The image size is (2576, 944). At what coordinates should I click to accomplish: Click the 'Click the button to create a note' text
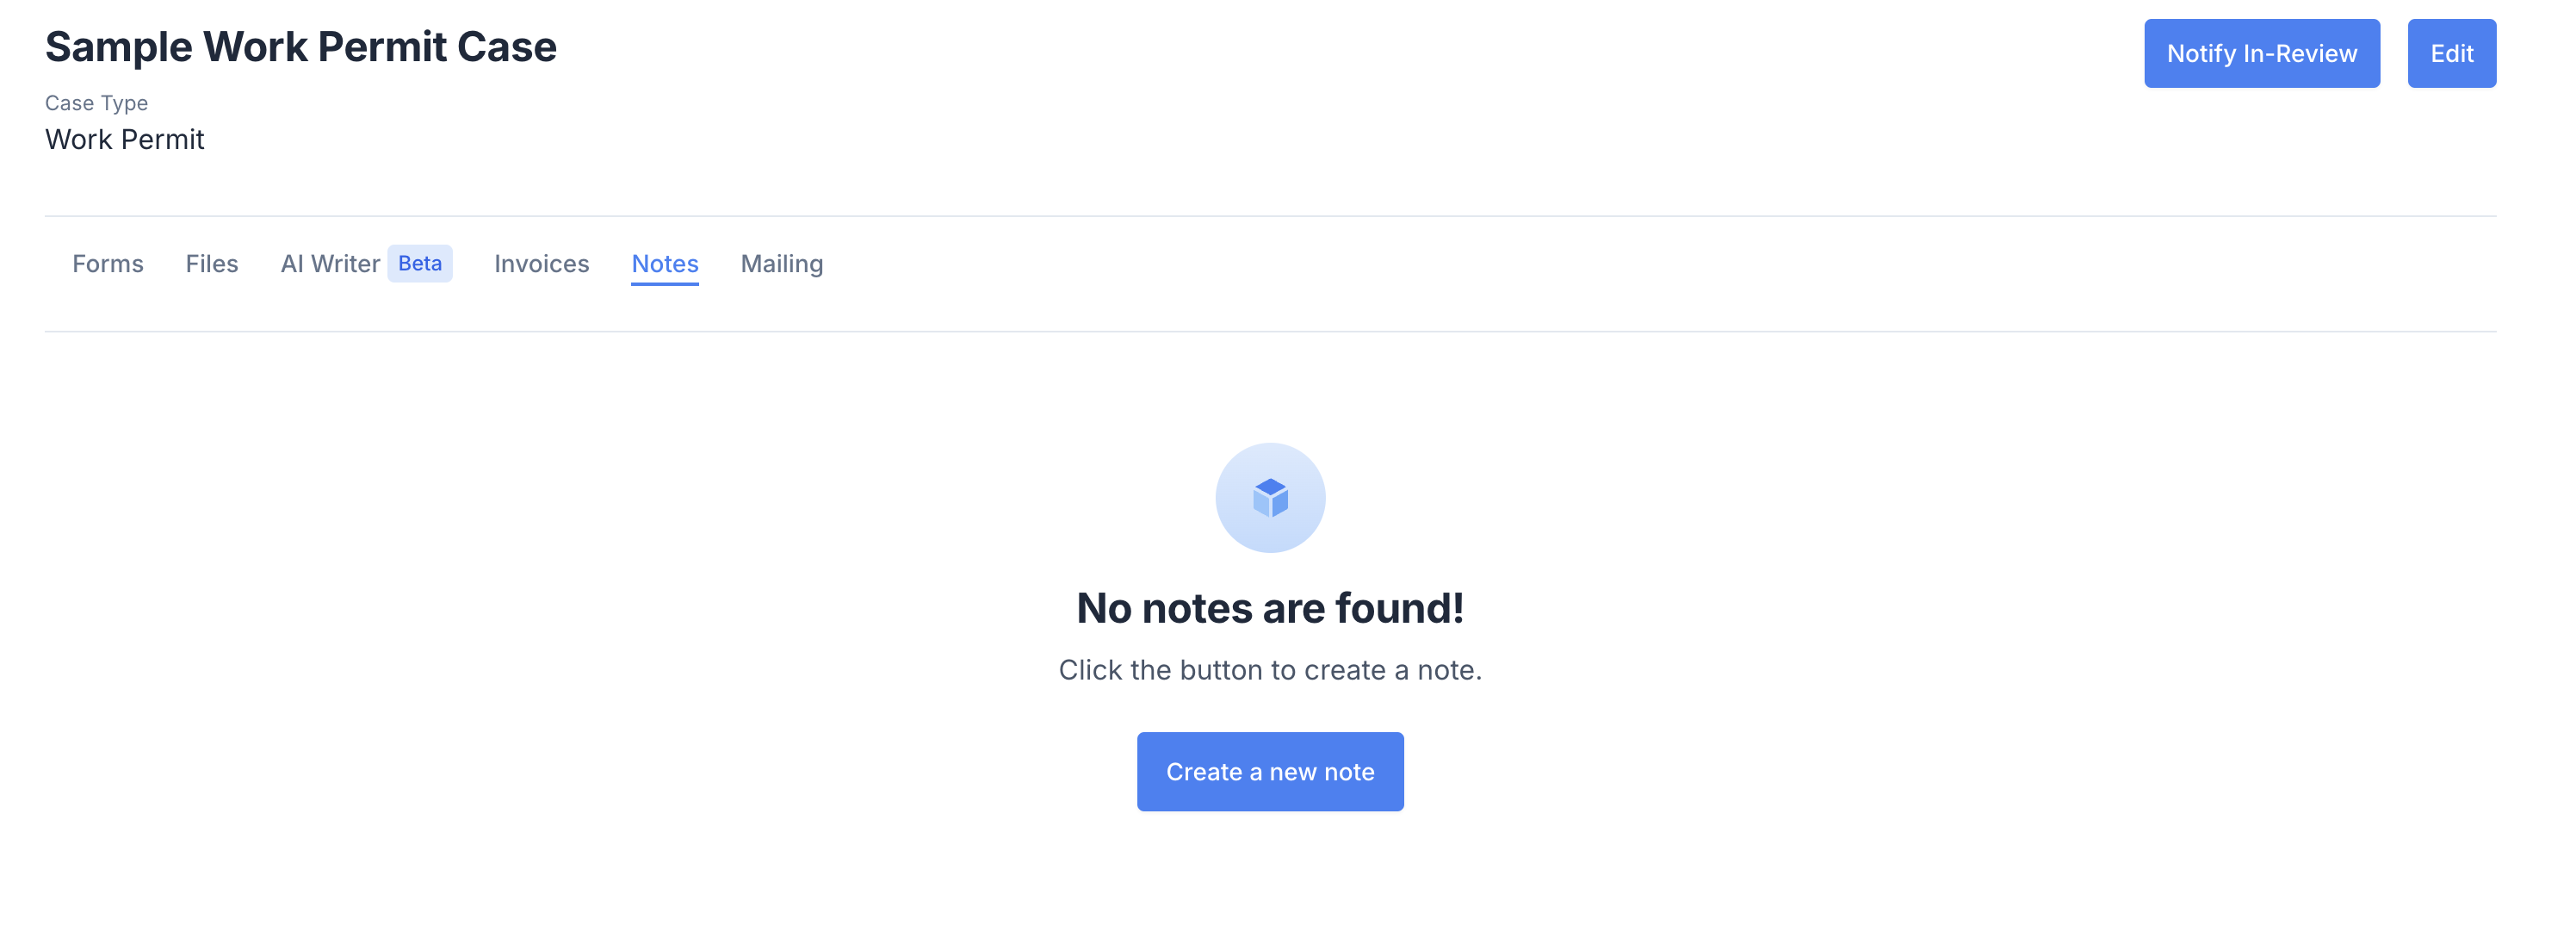click(x=1270, y=669)
